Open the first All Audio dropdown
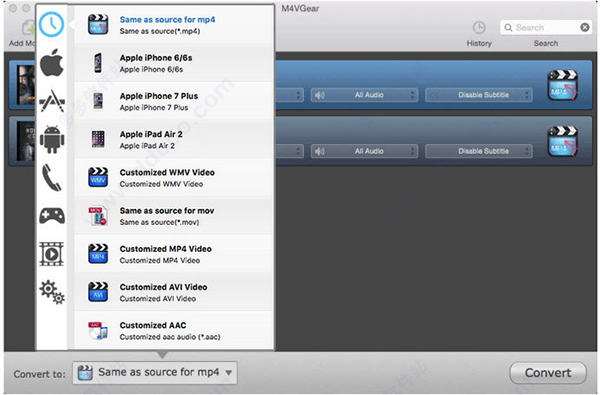The width and height of the screenshot is (600, 395). 364,95
